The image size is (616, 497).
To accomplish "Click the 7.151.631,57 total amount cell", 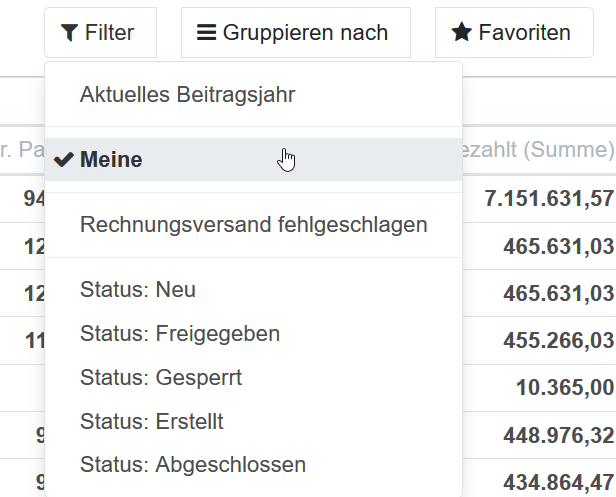I will pyautogui.click(x=549, y=198).
